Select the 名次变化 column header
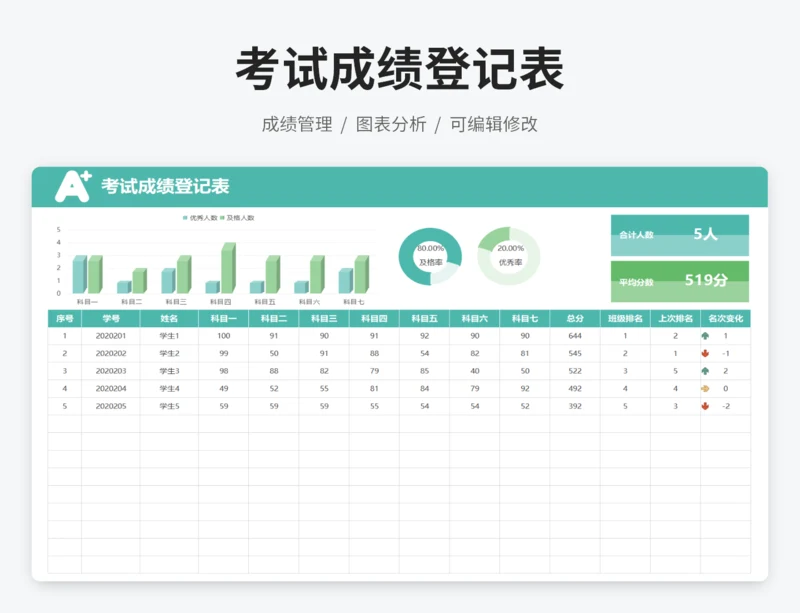The width and height of the screenshot is (800, 613). click(726, 318)
